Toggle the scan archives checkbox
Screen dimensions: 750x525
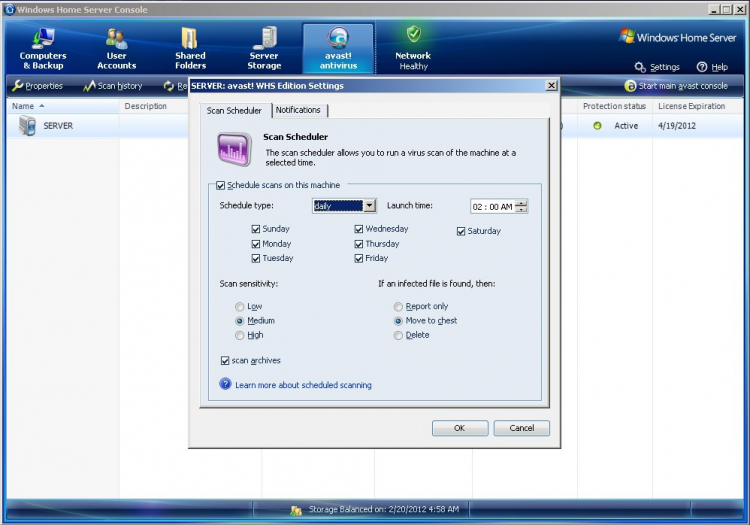[x=225, y=361]
